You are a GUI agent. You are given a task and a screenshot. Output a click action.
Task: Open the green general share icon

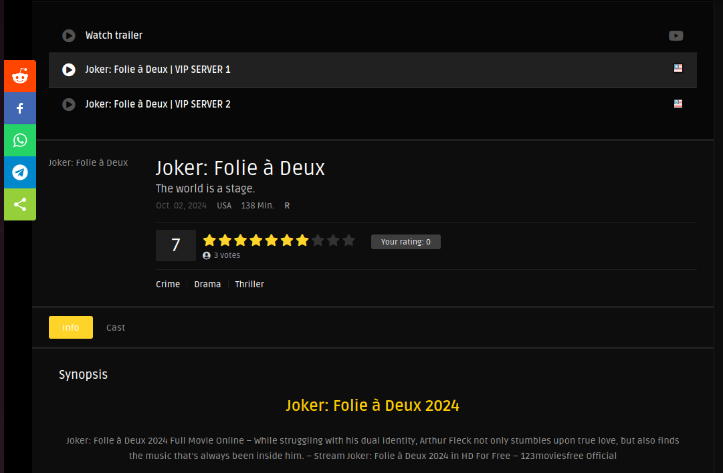pyautogui.click(x=19, y=204)
